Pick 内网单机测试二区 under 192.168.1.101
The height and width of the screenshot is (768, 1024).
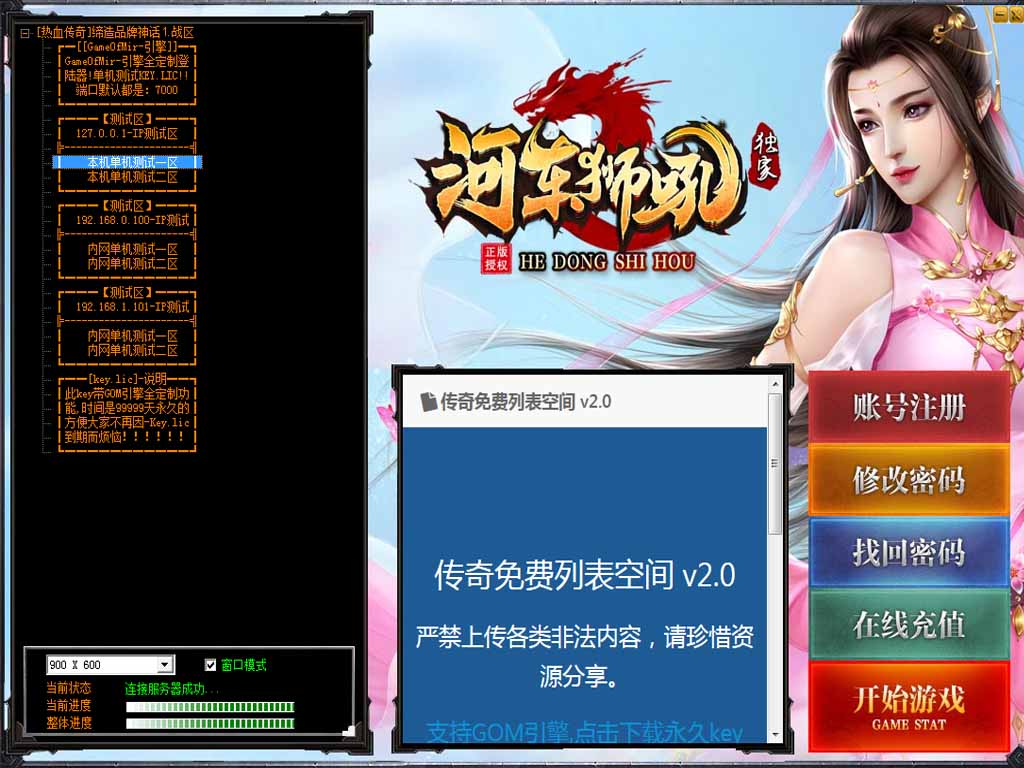133,350
